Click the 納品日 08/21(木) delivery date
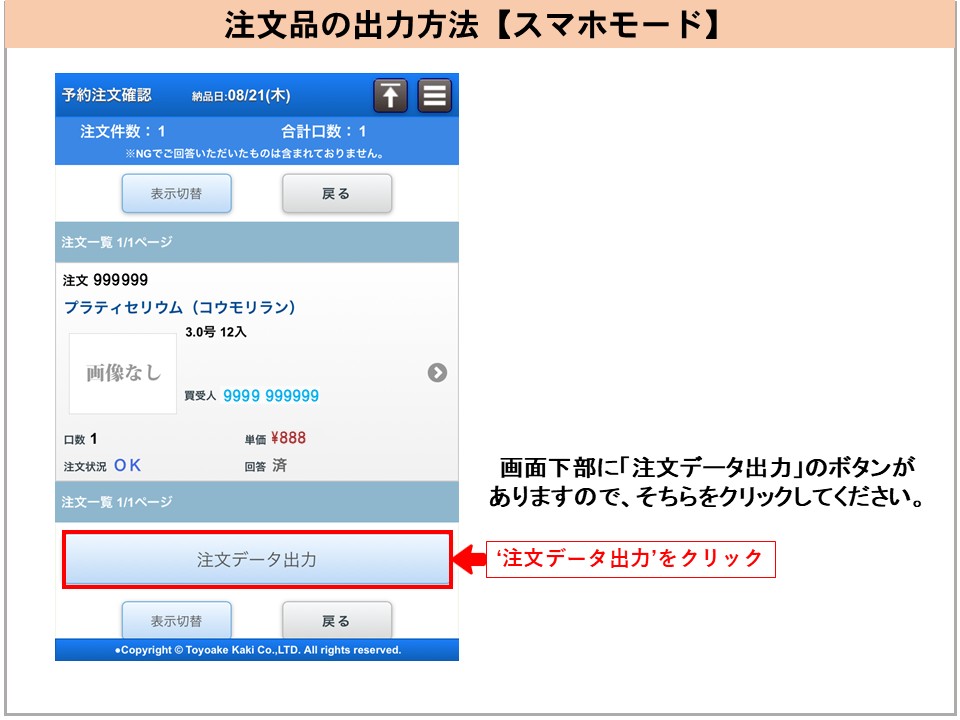960x720 pixels. click(241, 96)
